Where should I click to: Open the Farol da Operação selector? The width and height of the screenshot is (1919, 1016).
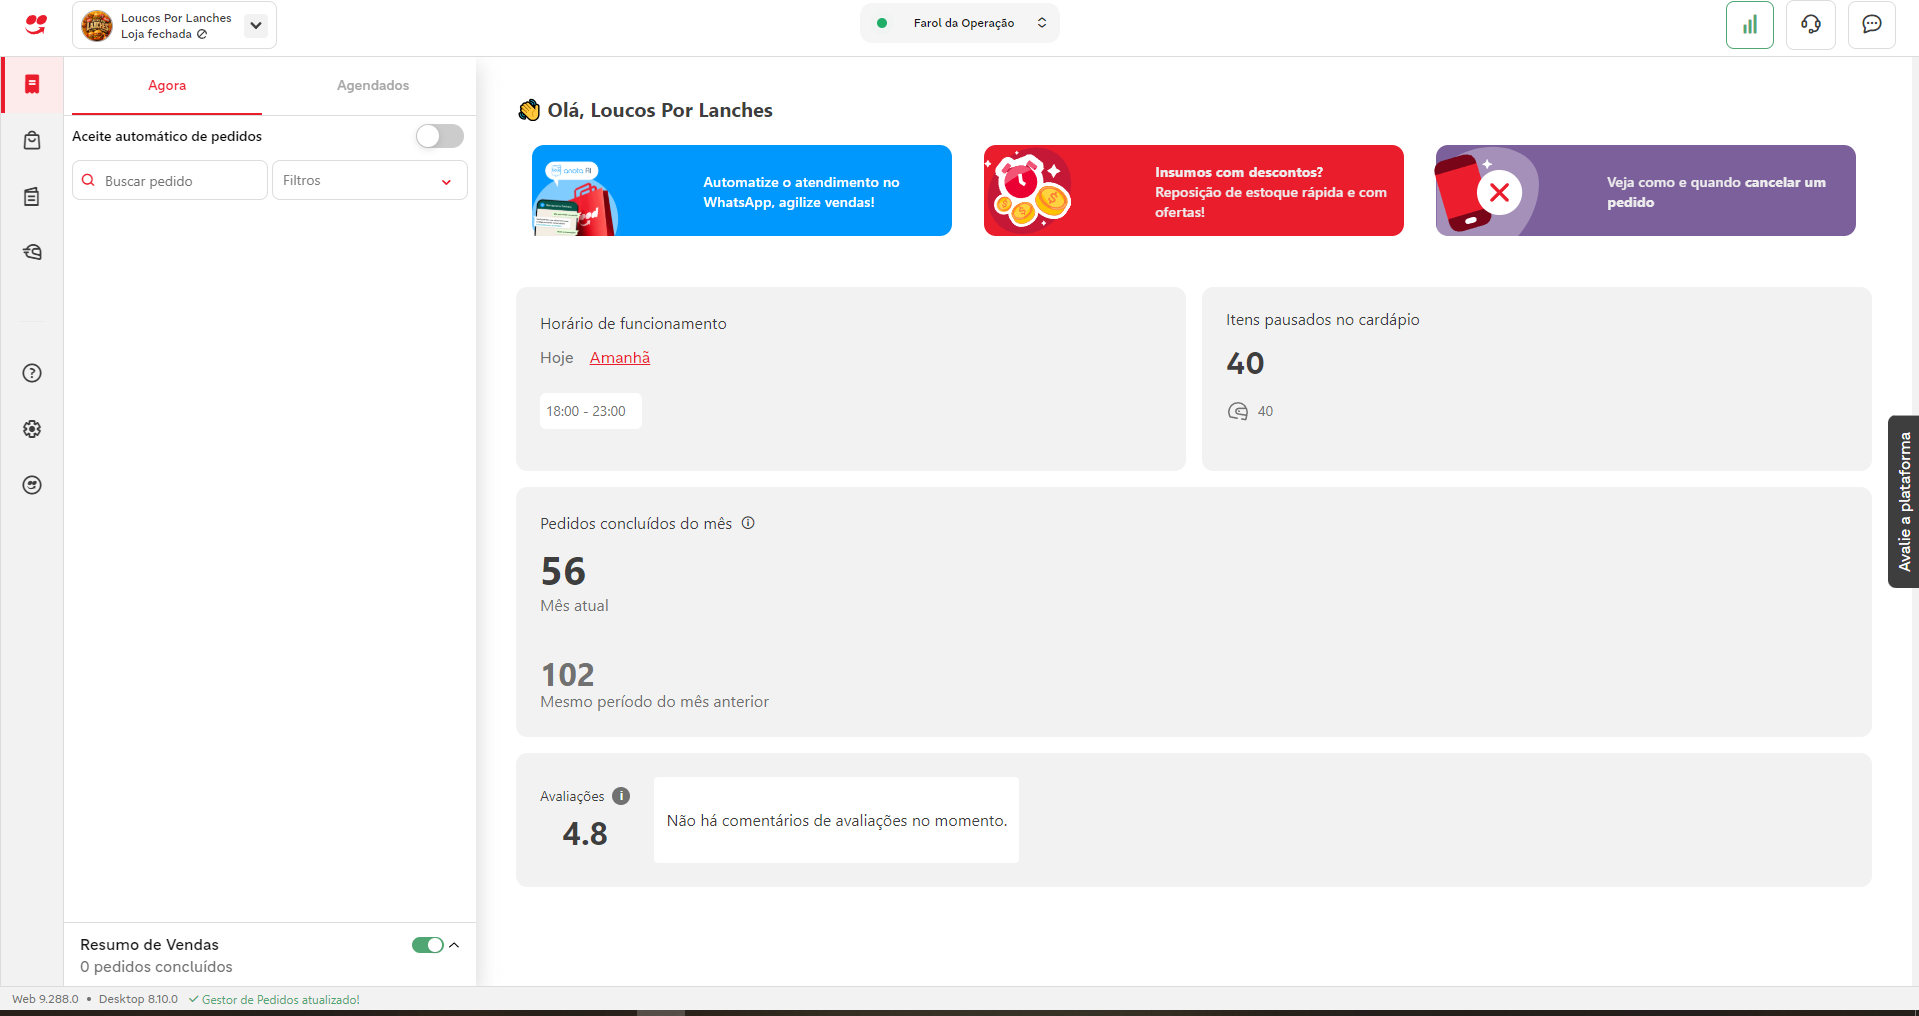click(x=960, y=23)
